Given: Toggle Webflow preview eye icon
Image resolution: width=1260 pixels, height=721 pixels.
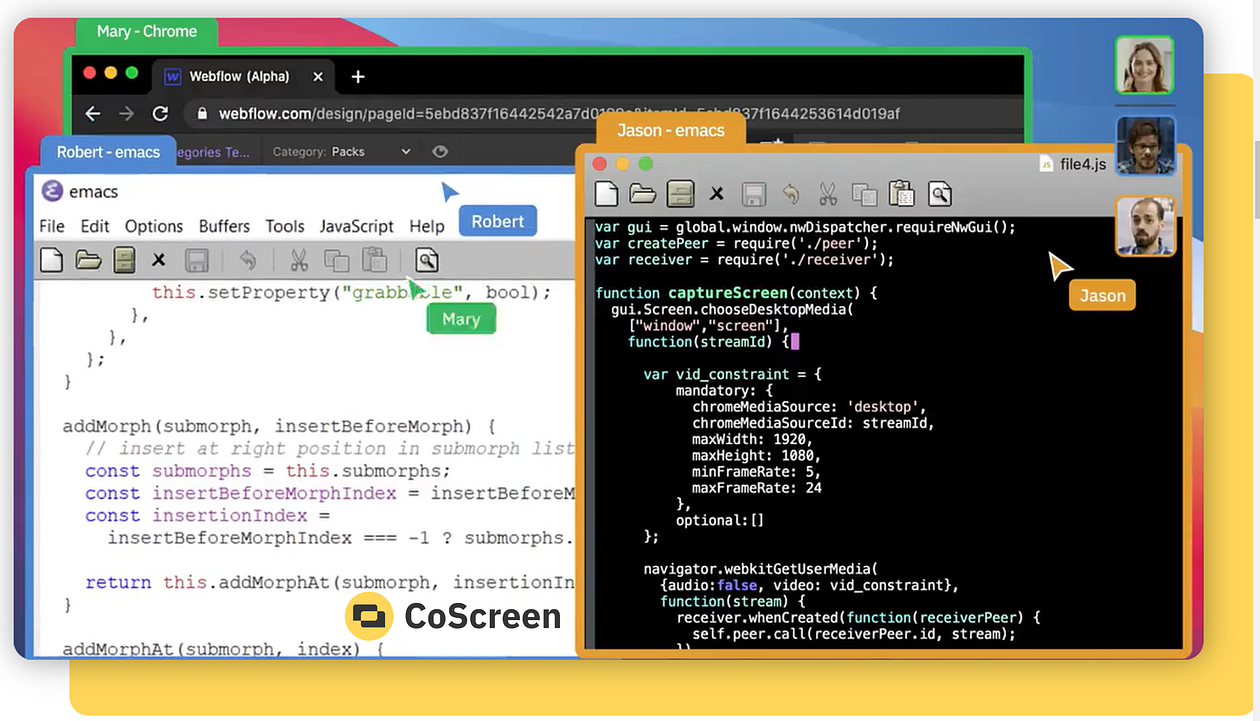Looking at the screenshot, I should pyautogui.click(x=439, y=151).
